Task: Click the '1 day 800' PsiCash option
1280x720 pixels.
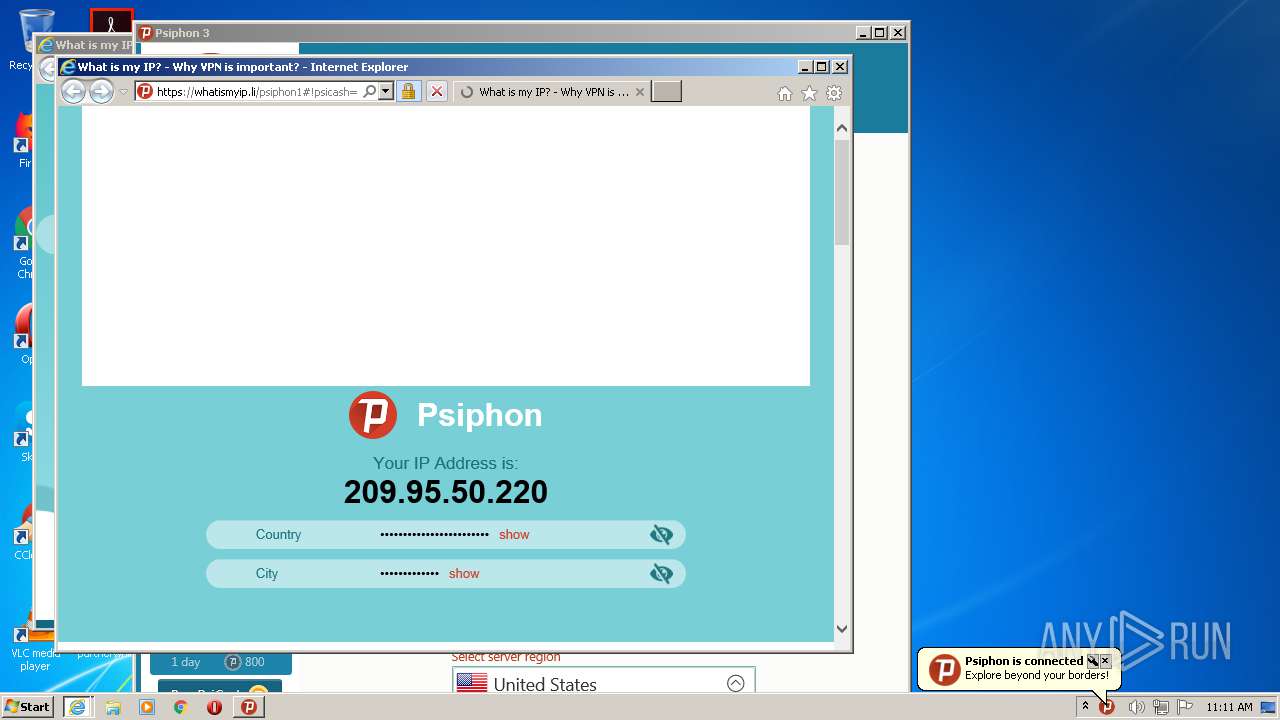Action: pyautogui.click(x=221, y=662)
